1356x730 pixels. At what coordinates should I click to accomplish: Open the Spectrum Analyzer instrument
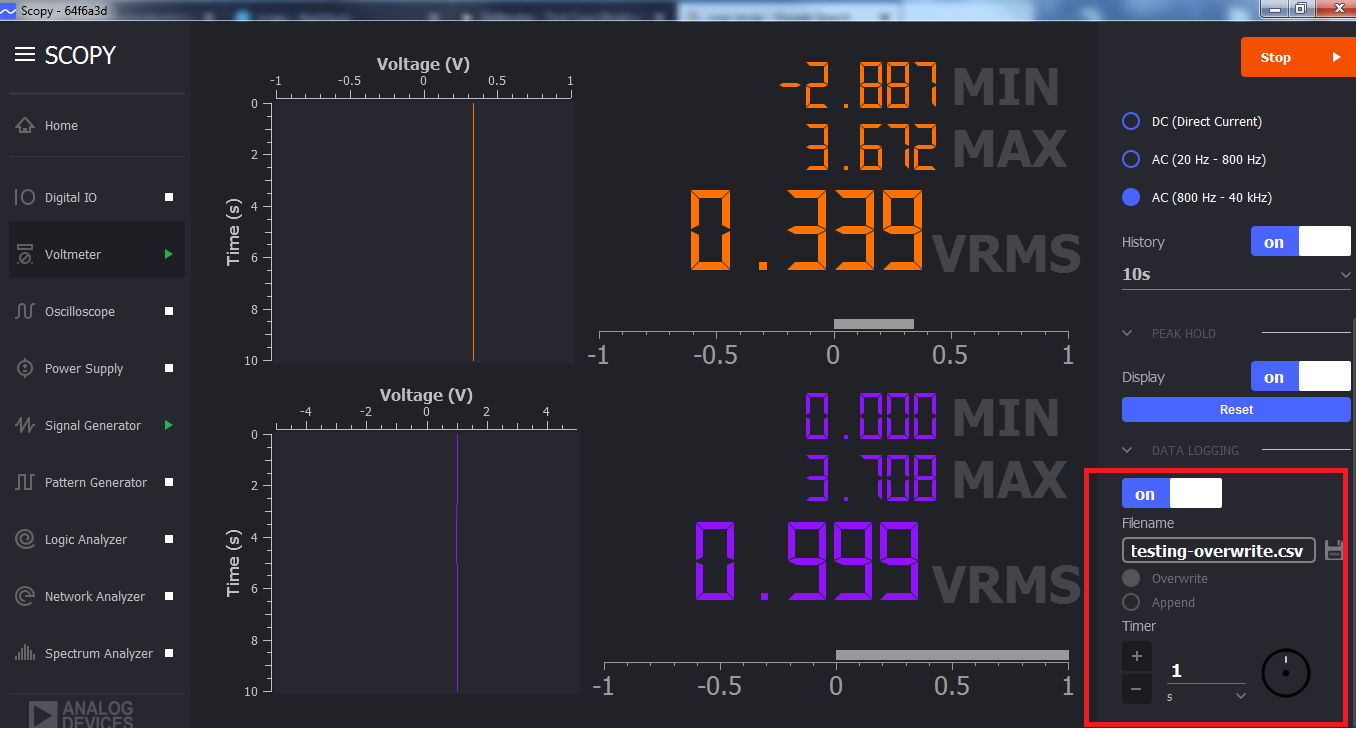click(x=97, y=654)
